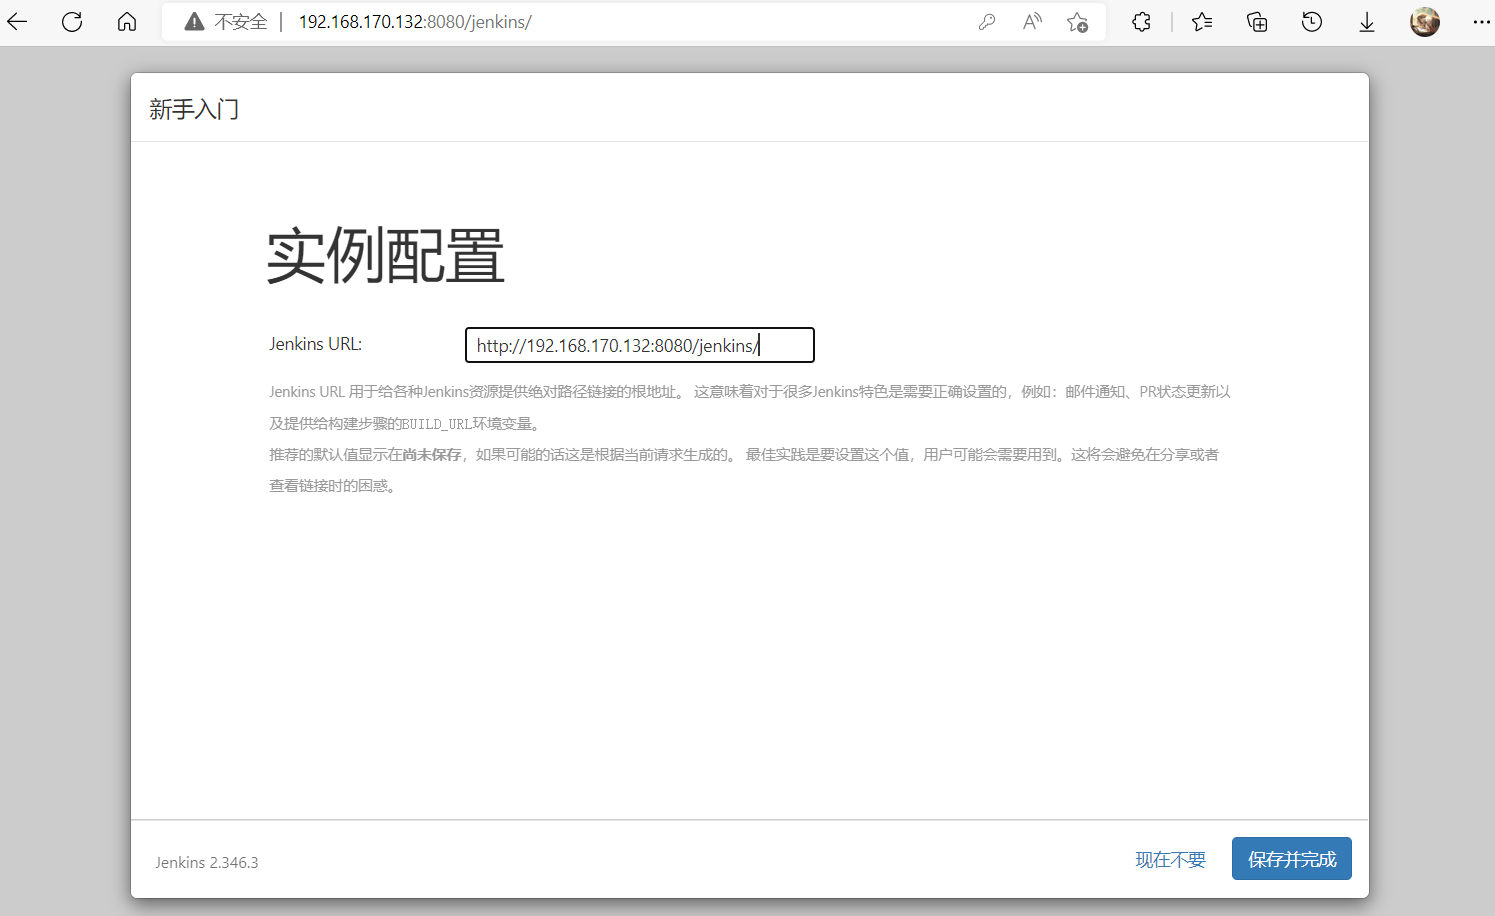This screenshot has height=916, width=1495.
Task: Click the Jenkins URL: label
Action: coord(316,344)
